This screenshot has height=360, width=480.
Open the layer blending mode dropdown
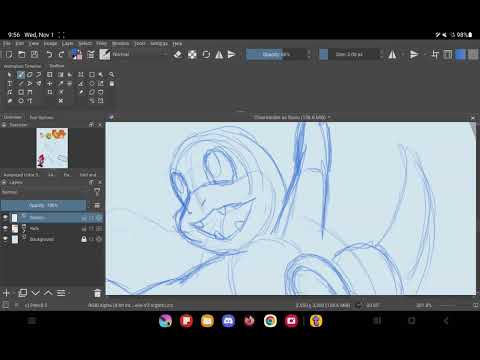(x=46, y=192)
